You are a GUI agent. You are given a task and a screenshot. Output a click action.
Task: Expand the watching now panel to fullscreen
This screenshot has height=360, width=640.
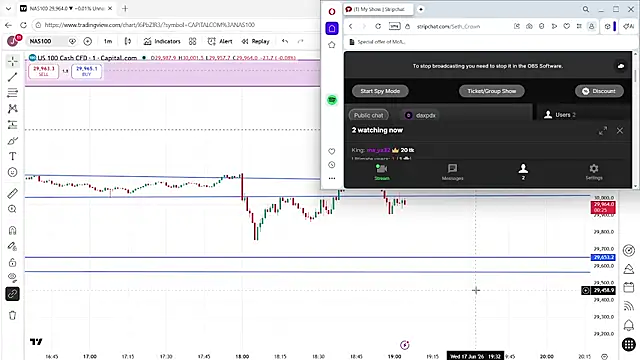click(603, 131)
